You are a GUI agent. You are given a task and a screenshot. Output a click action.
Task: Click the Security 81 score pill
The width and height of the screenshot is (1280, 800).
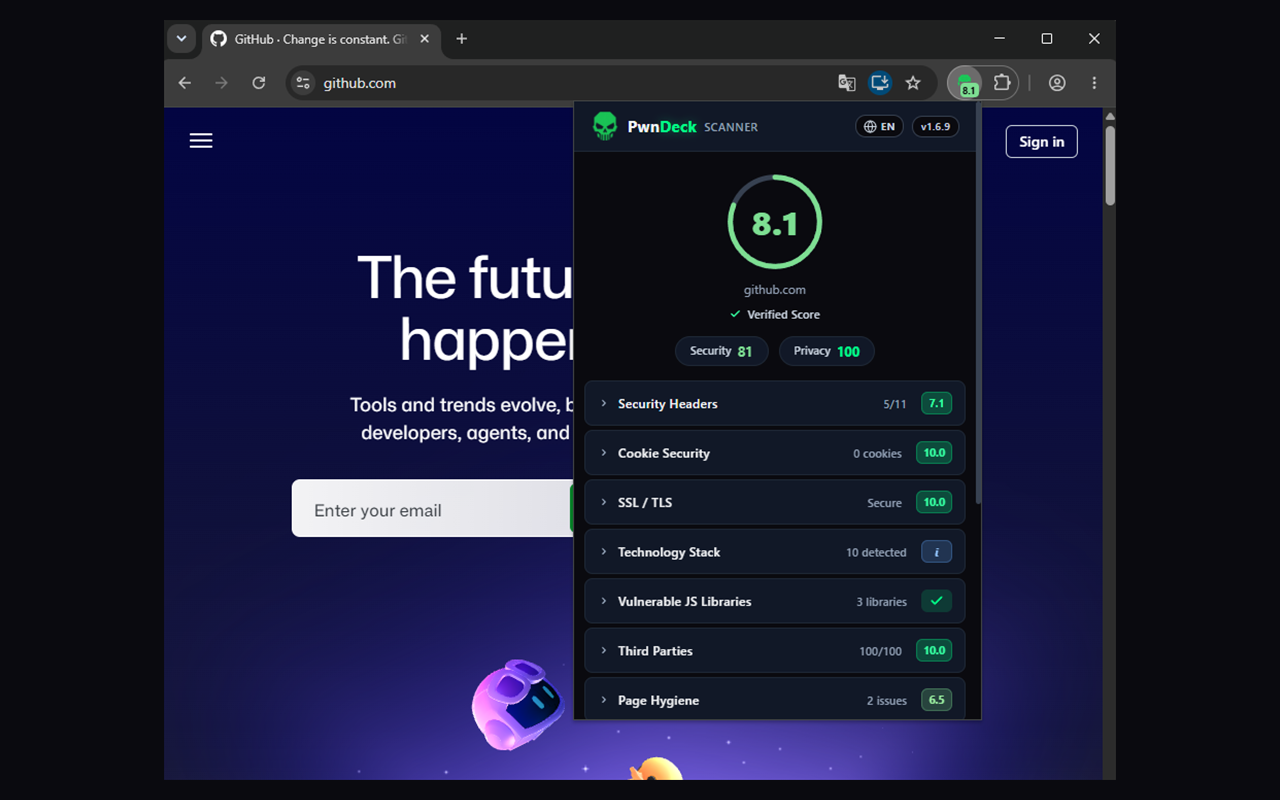pyautogui.click(x=721, y=351)
